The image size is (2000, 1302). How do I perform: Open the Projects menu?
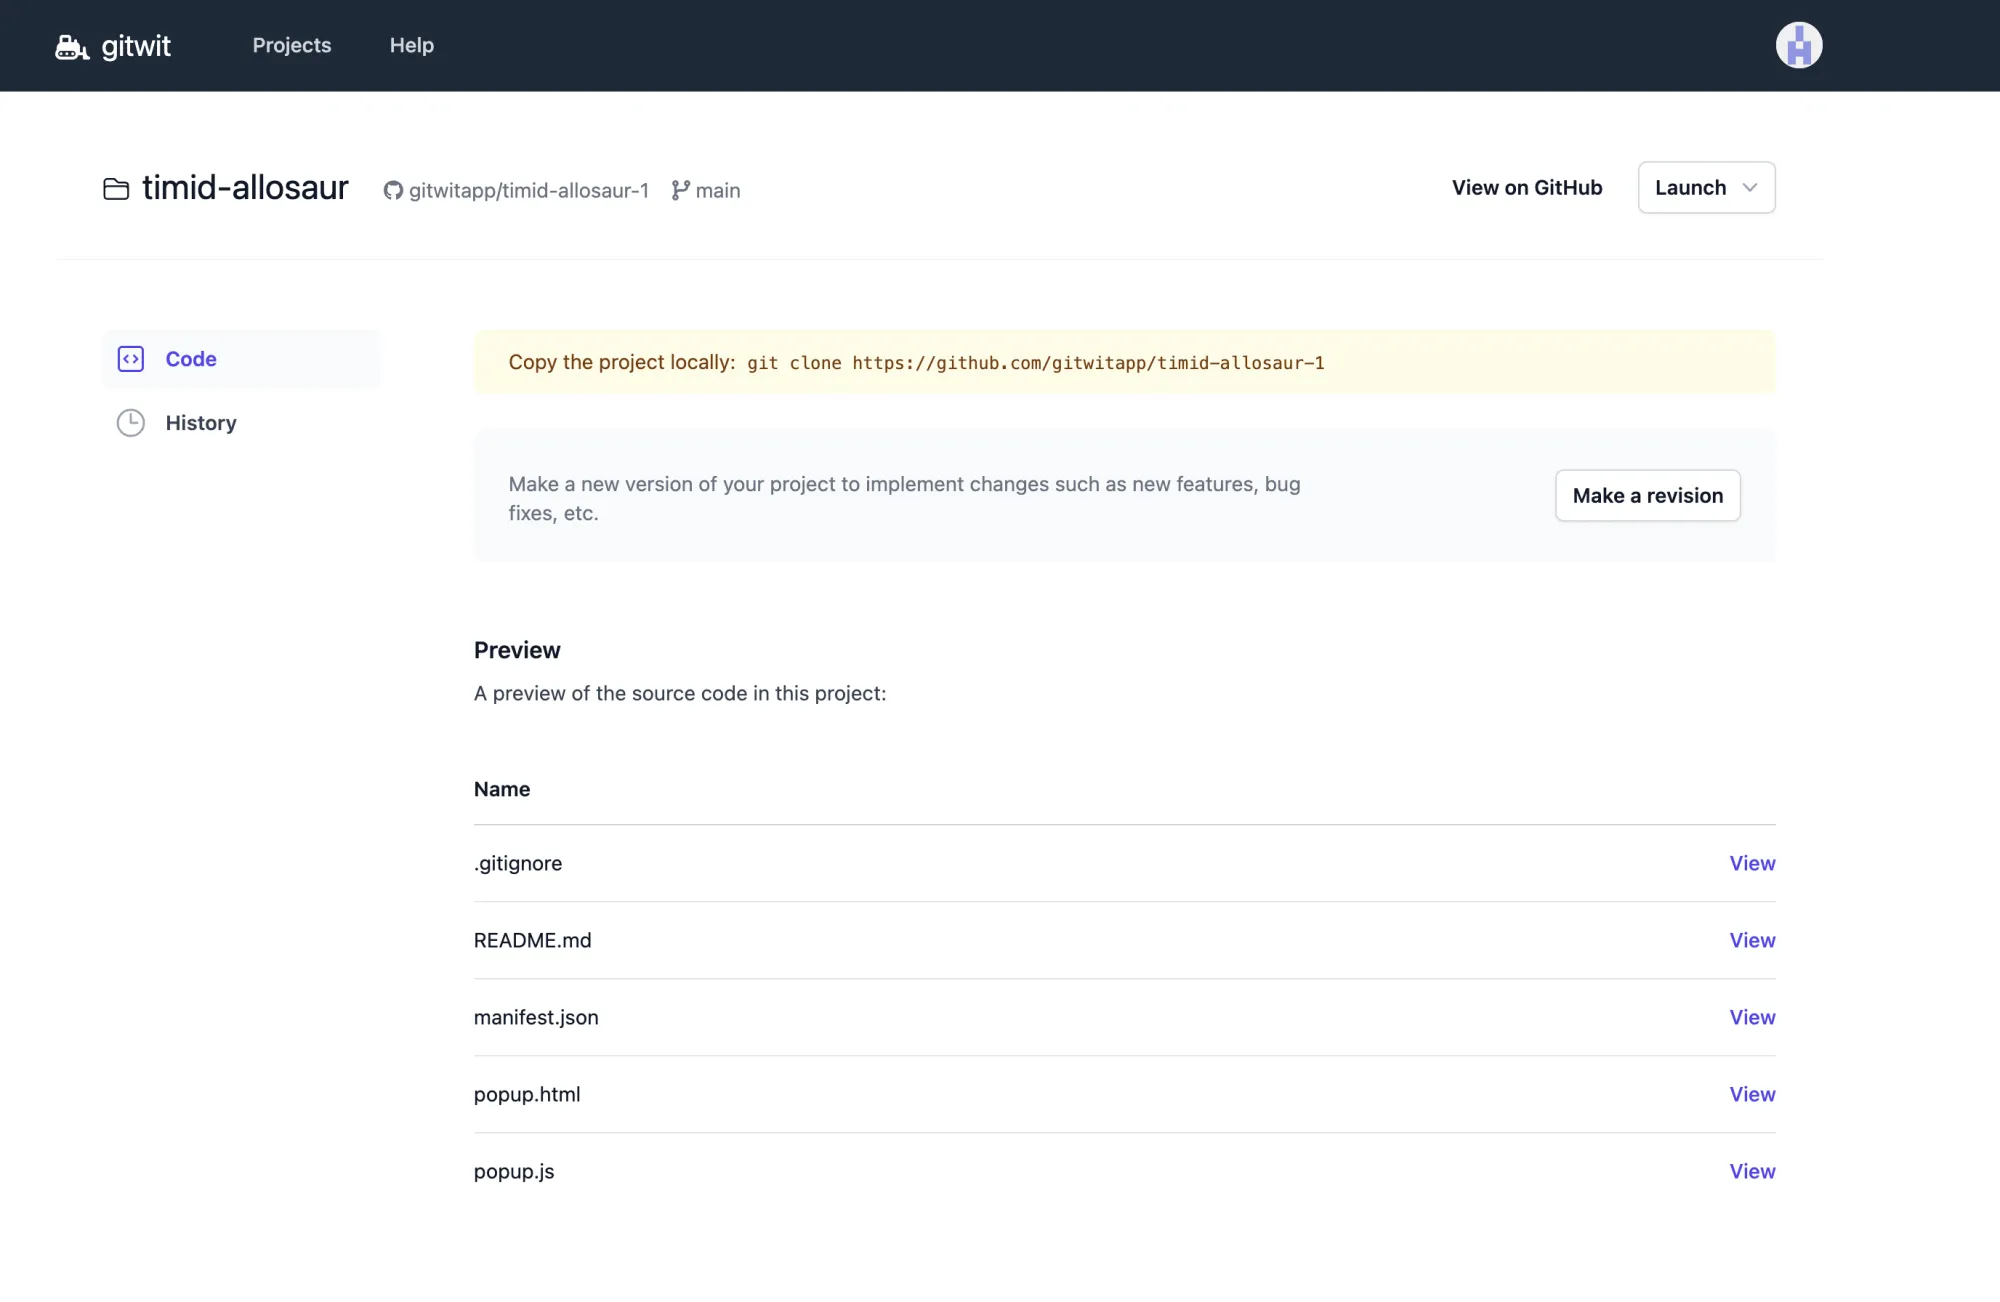coord(291,45)
